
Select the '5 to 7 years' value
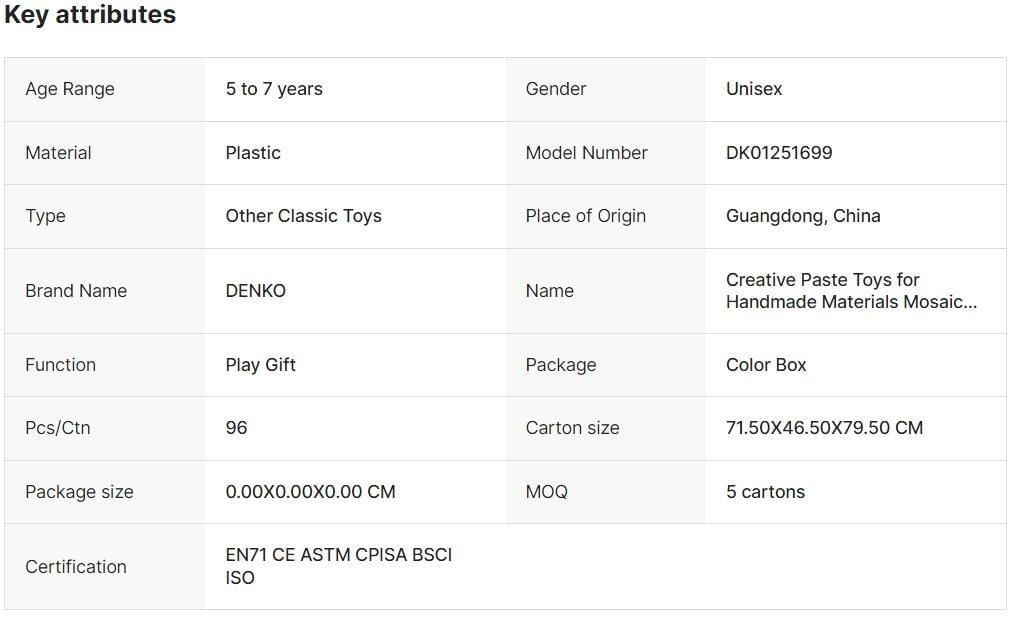[x=274, y=89]
